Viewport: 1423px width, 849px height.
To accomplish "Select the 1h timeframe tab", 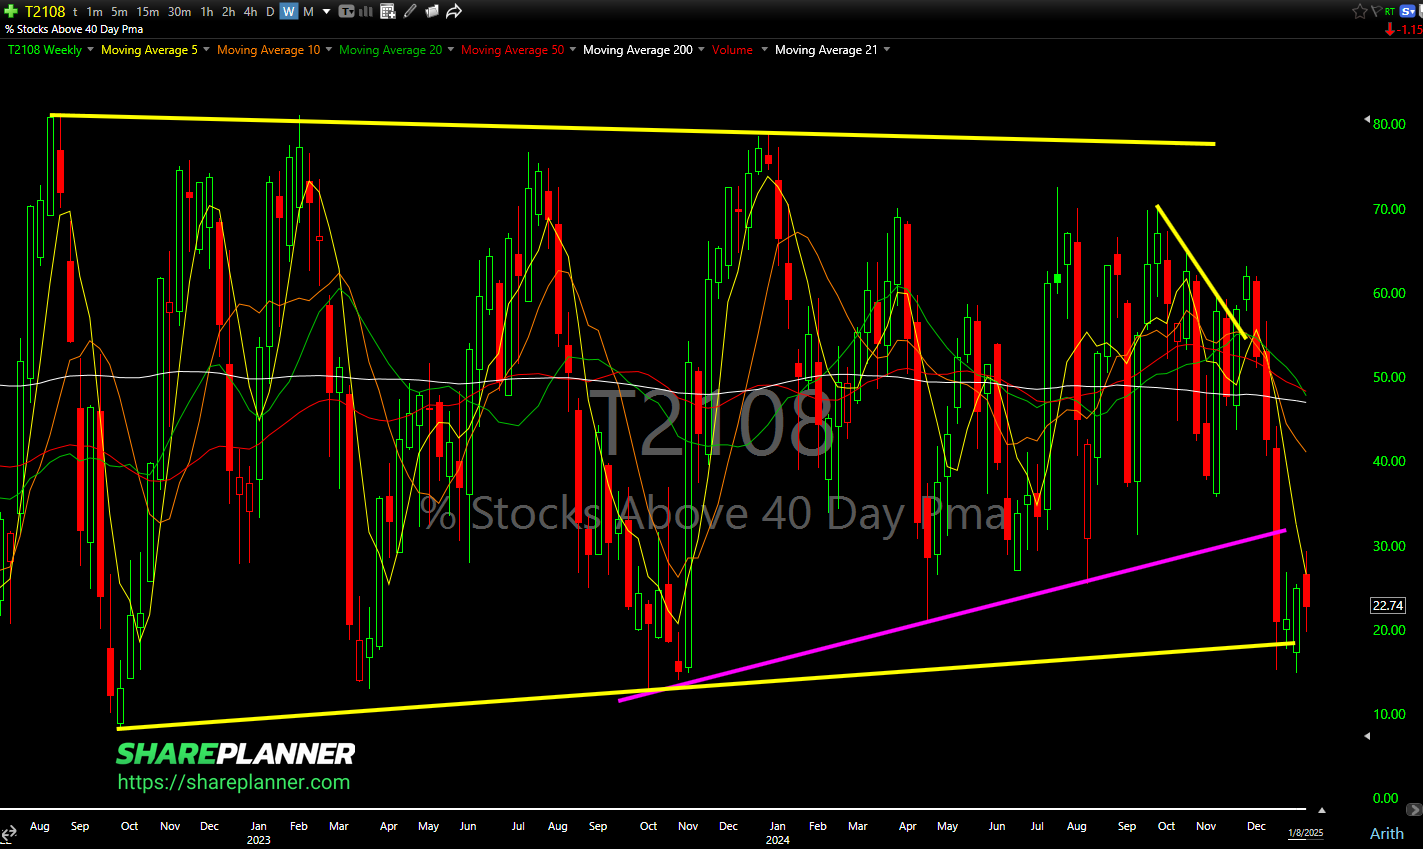I will click(207, 12).
